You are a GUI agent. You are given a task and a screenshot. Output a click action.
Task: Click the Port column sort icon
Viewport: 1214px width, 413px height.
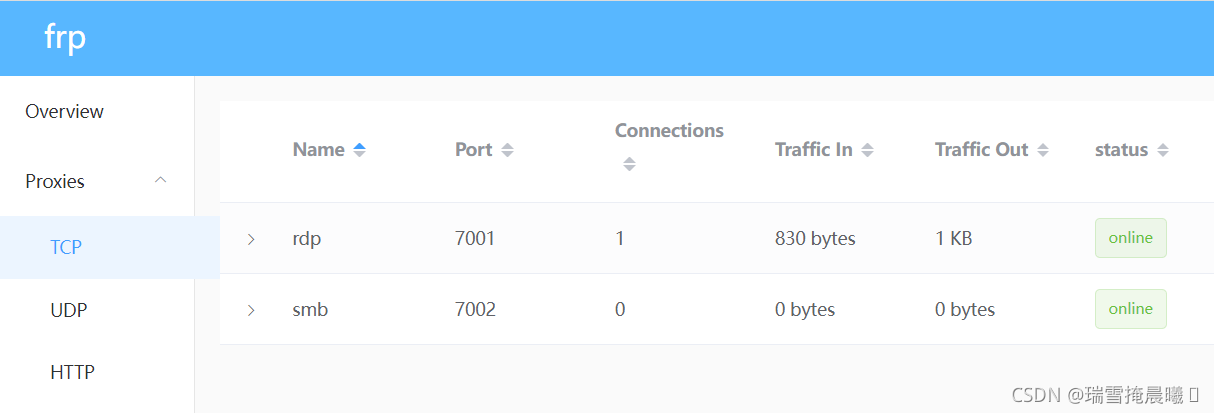tap(507, 150)
